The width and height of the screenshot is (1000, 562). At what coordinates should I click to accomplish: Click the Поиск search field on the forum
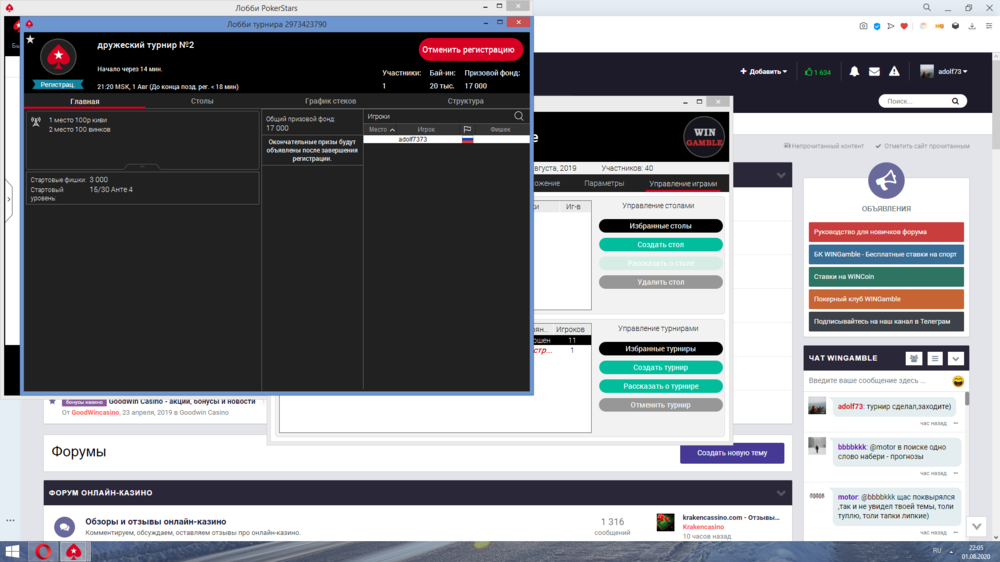click(915, 101)
